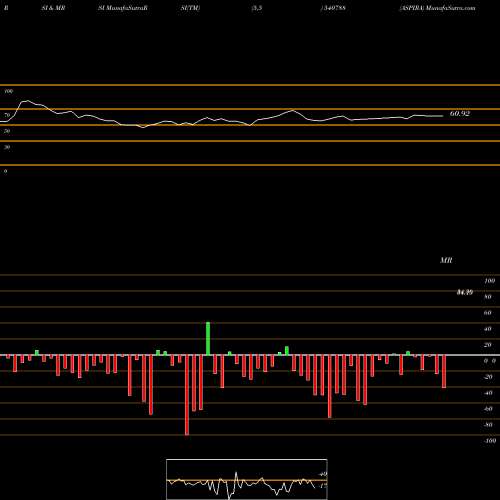Image resolution: width=500 pixels, height=500 pixels.
Task: Click the 'MR' panel title
Action: (446, 260)
